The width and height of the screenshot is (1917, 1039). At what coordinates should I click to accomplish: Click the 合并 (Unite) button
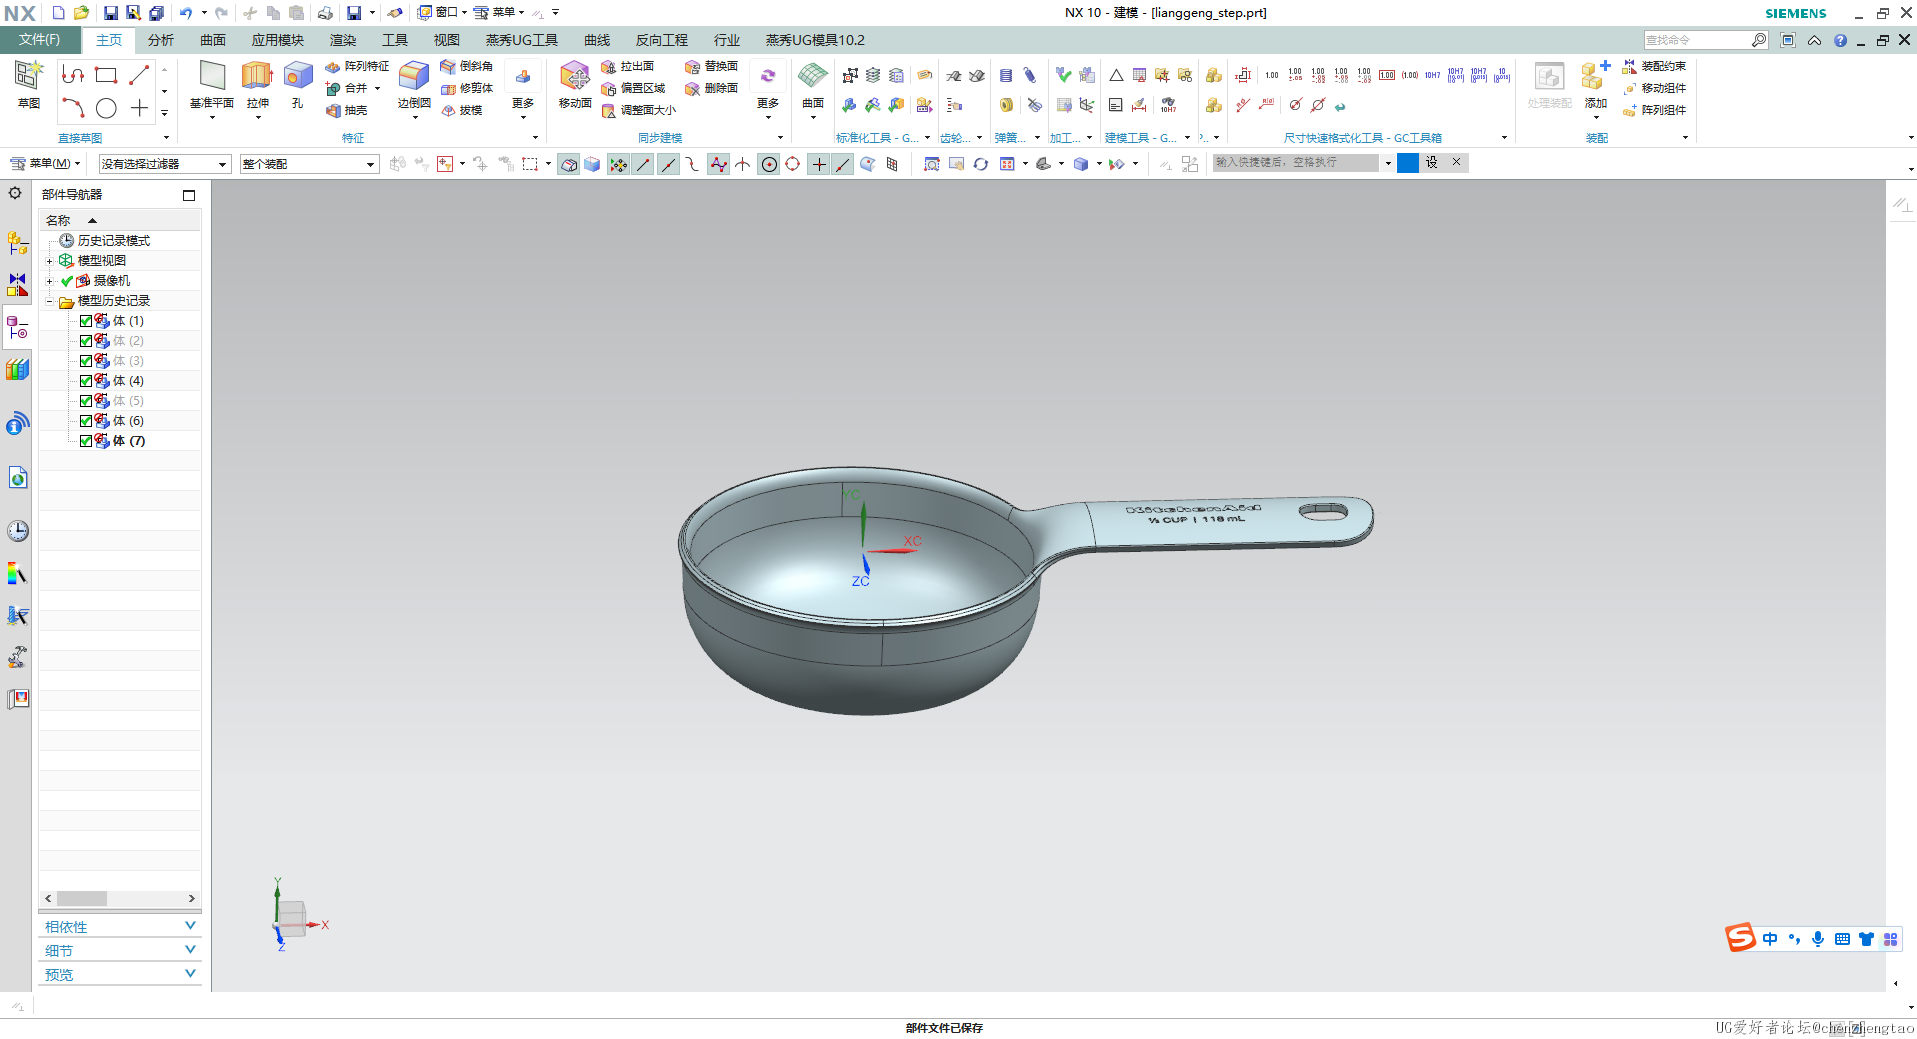pos(347,88)
